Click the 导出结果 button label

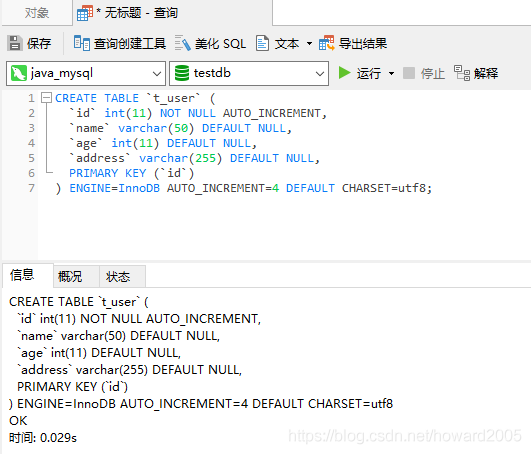click(363, 43)
